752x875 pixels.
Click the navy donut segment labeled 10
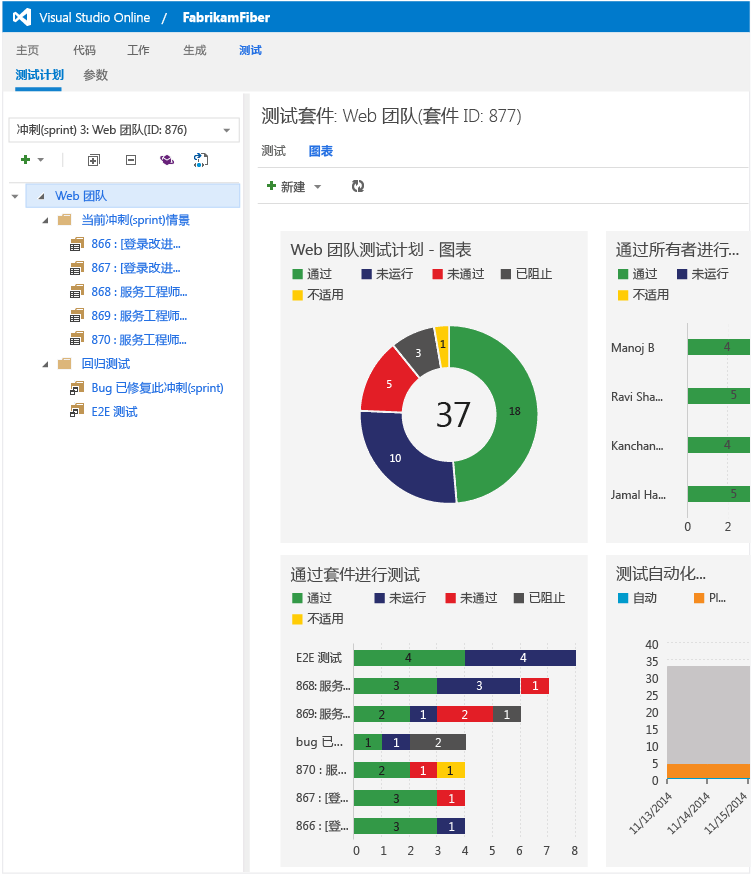pyautogui.click(x=396, y=459)
